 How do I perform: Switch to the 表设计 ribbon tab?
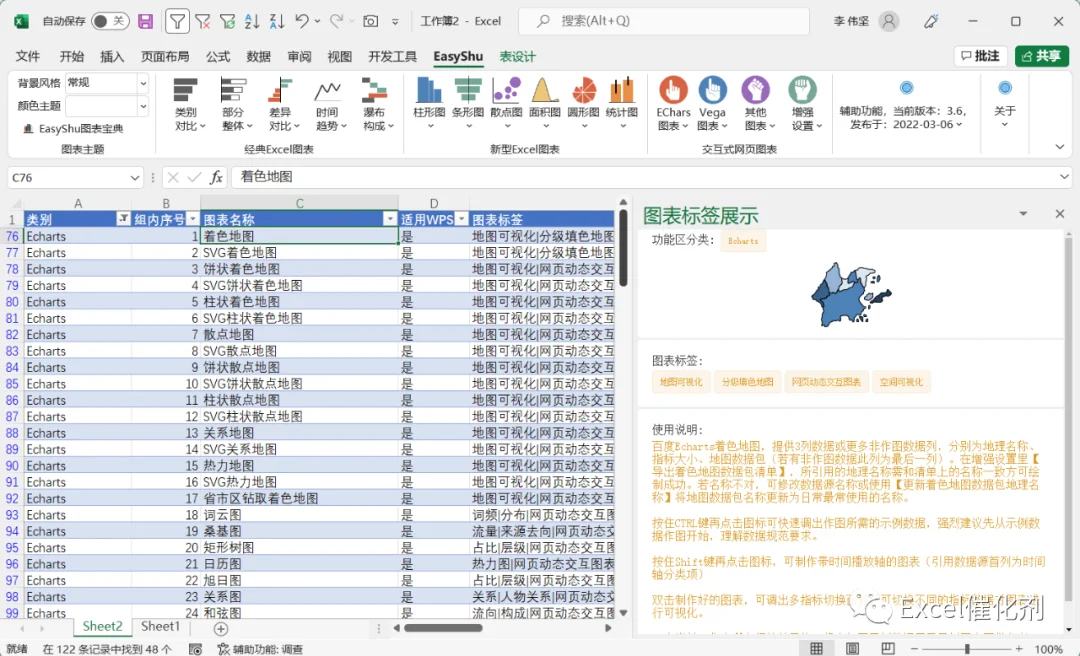tap(517, 57)
